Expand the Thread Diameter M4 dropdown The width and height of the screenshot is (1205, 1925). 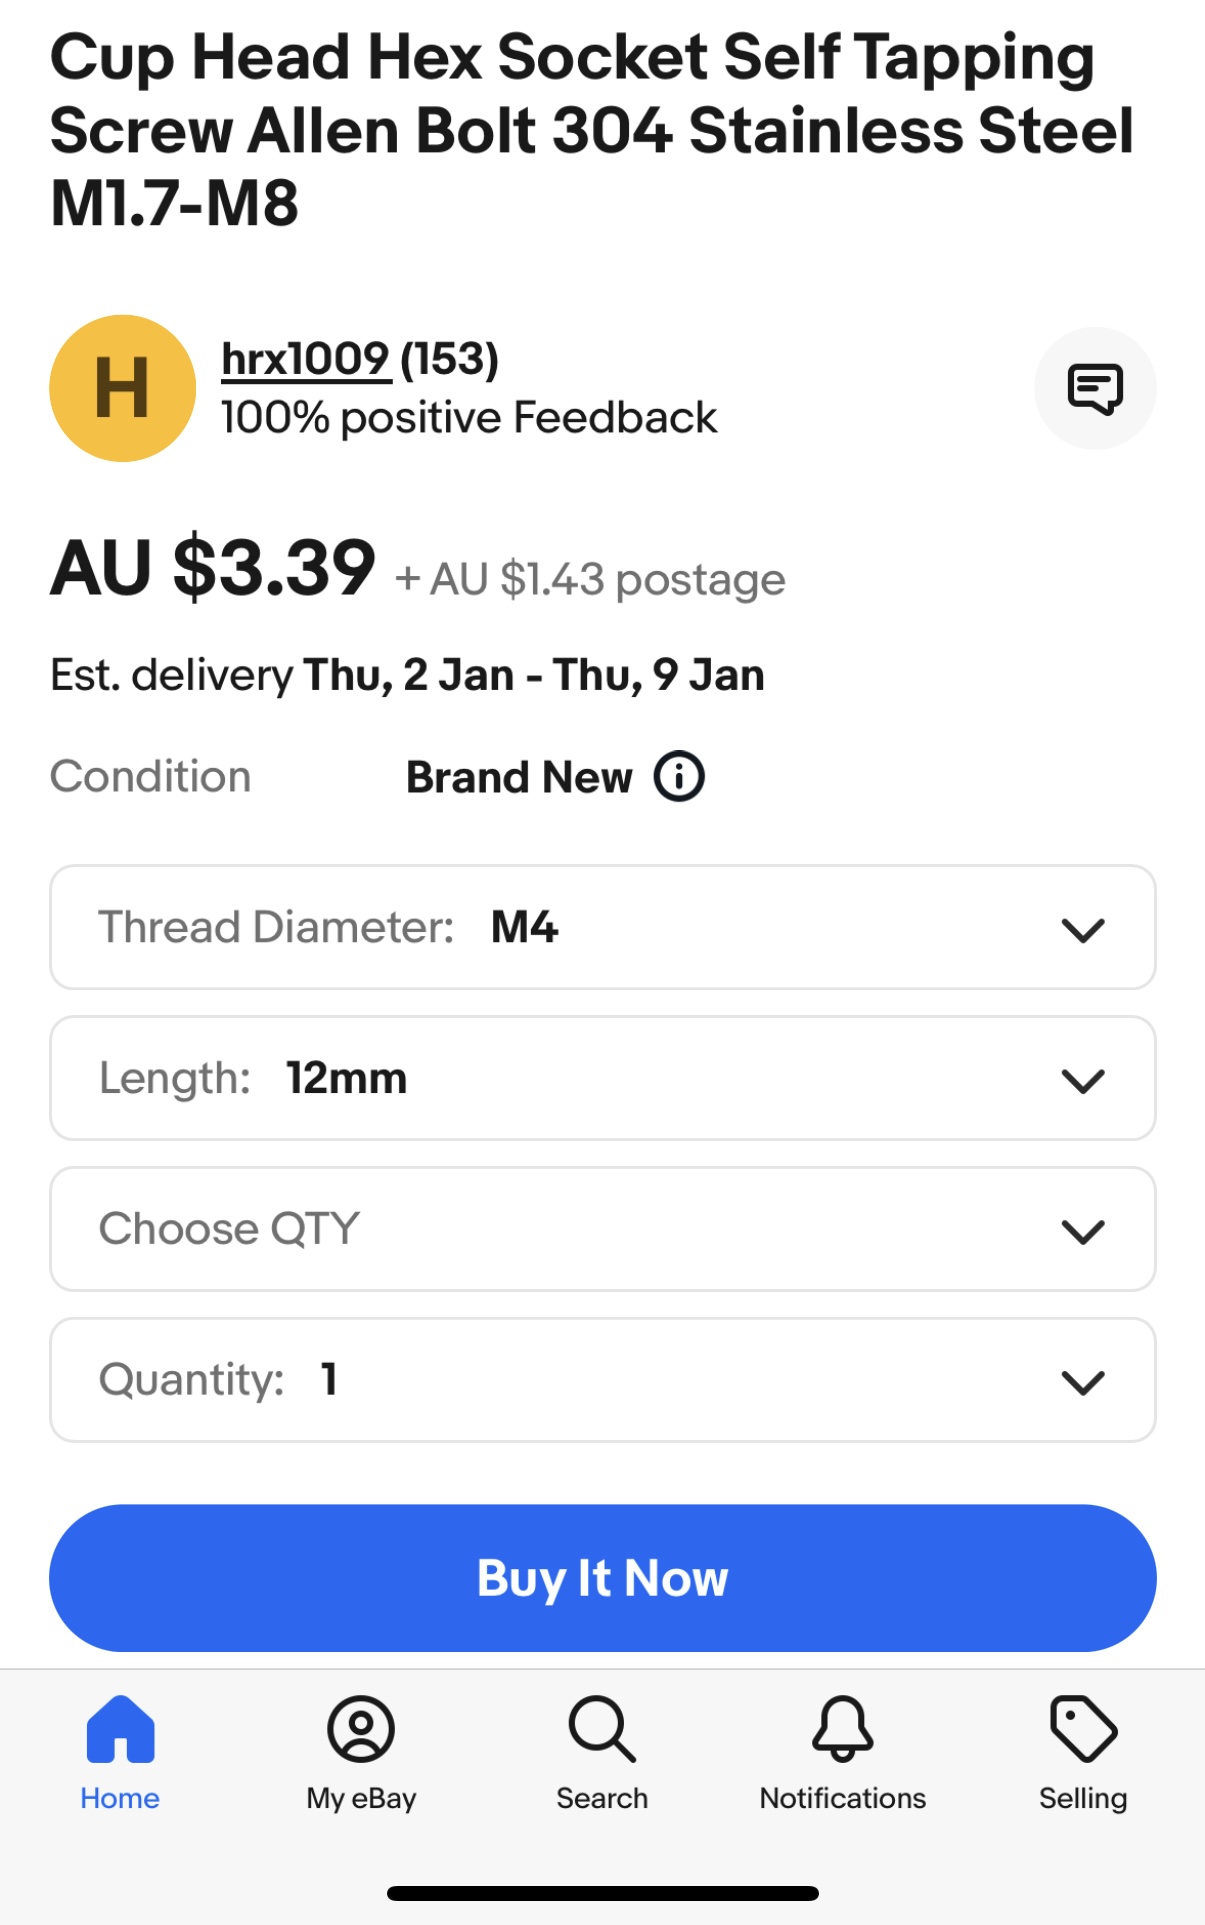point(603,927)
